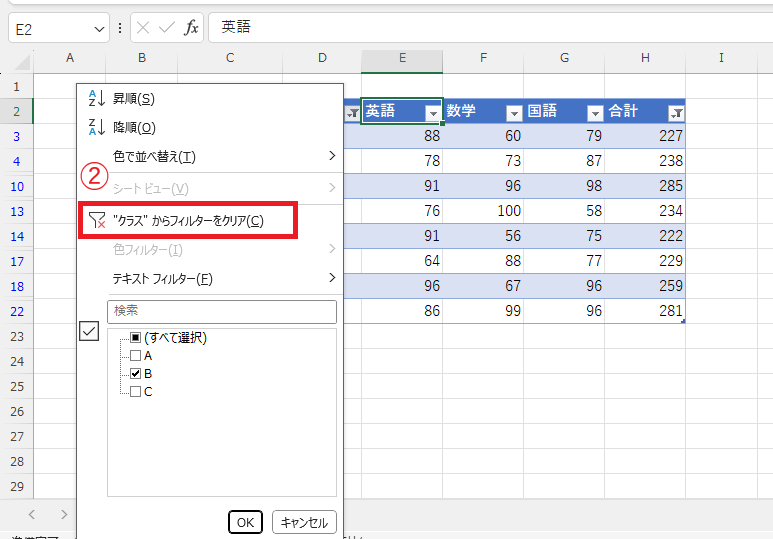Open the 数学 column filter dropdown
This screenshot has height=539, width=773.
(514, 113)
